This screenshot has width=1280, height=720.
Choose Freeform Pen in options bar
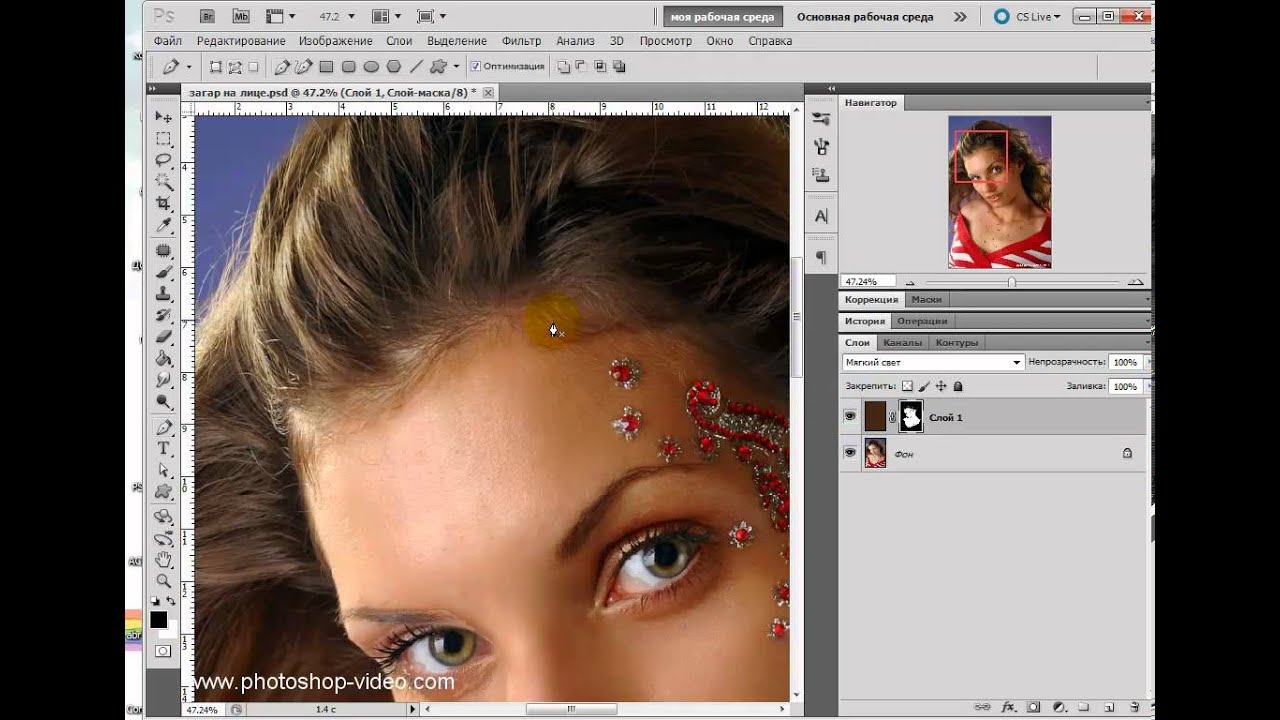tap(303, 67)
